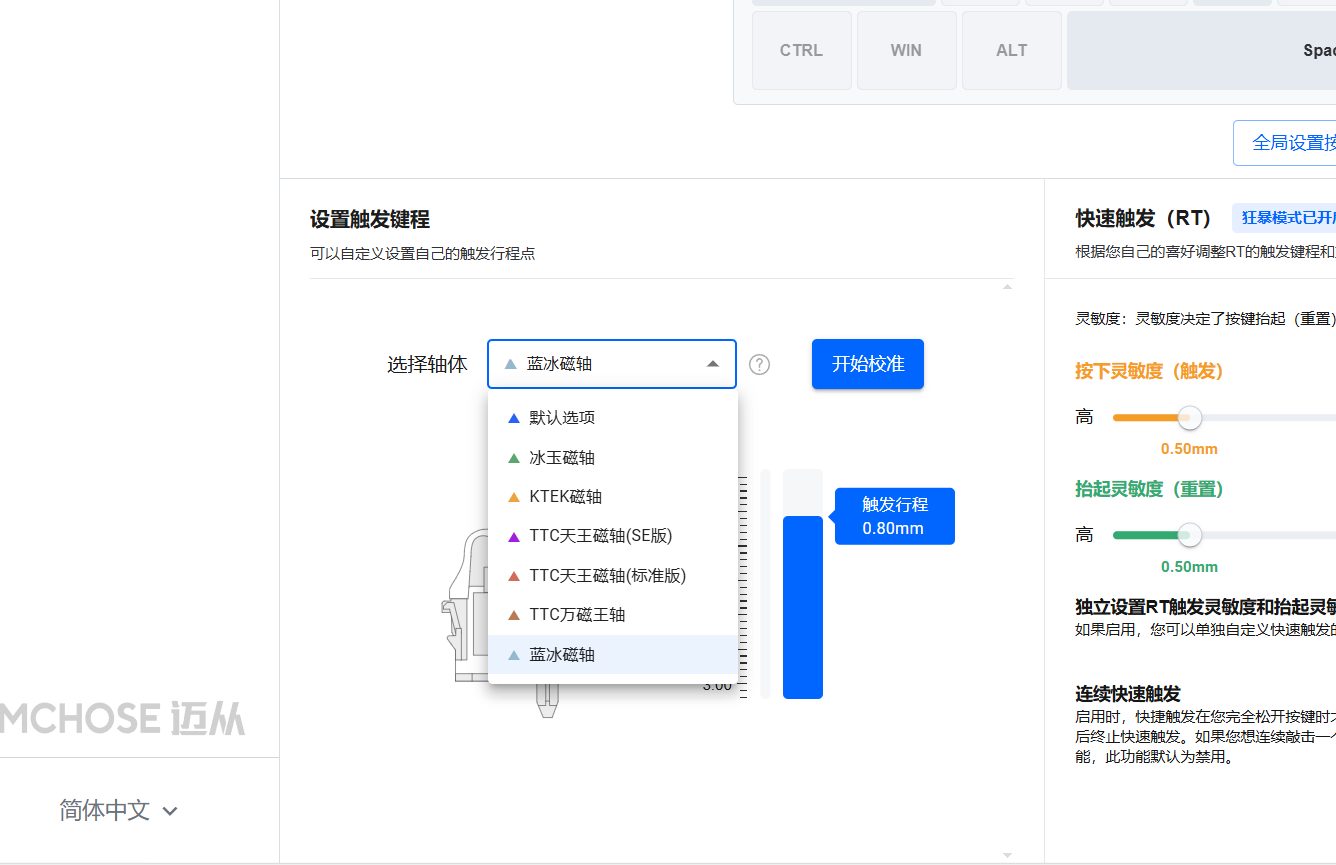Pick 蓝冰磁轴 highlighted list entry
This screenshot has width=1336, height=865.
612,654
